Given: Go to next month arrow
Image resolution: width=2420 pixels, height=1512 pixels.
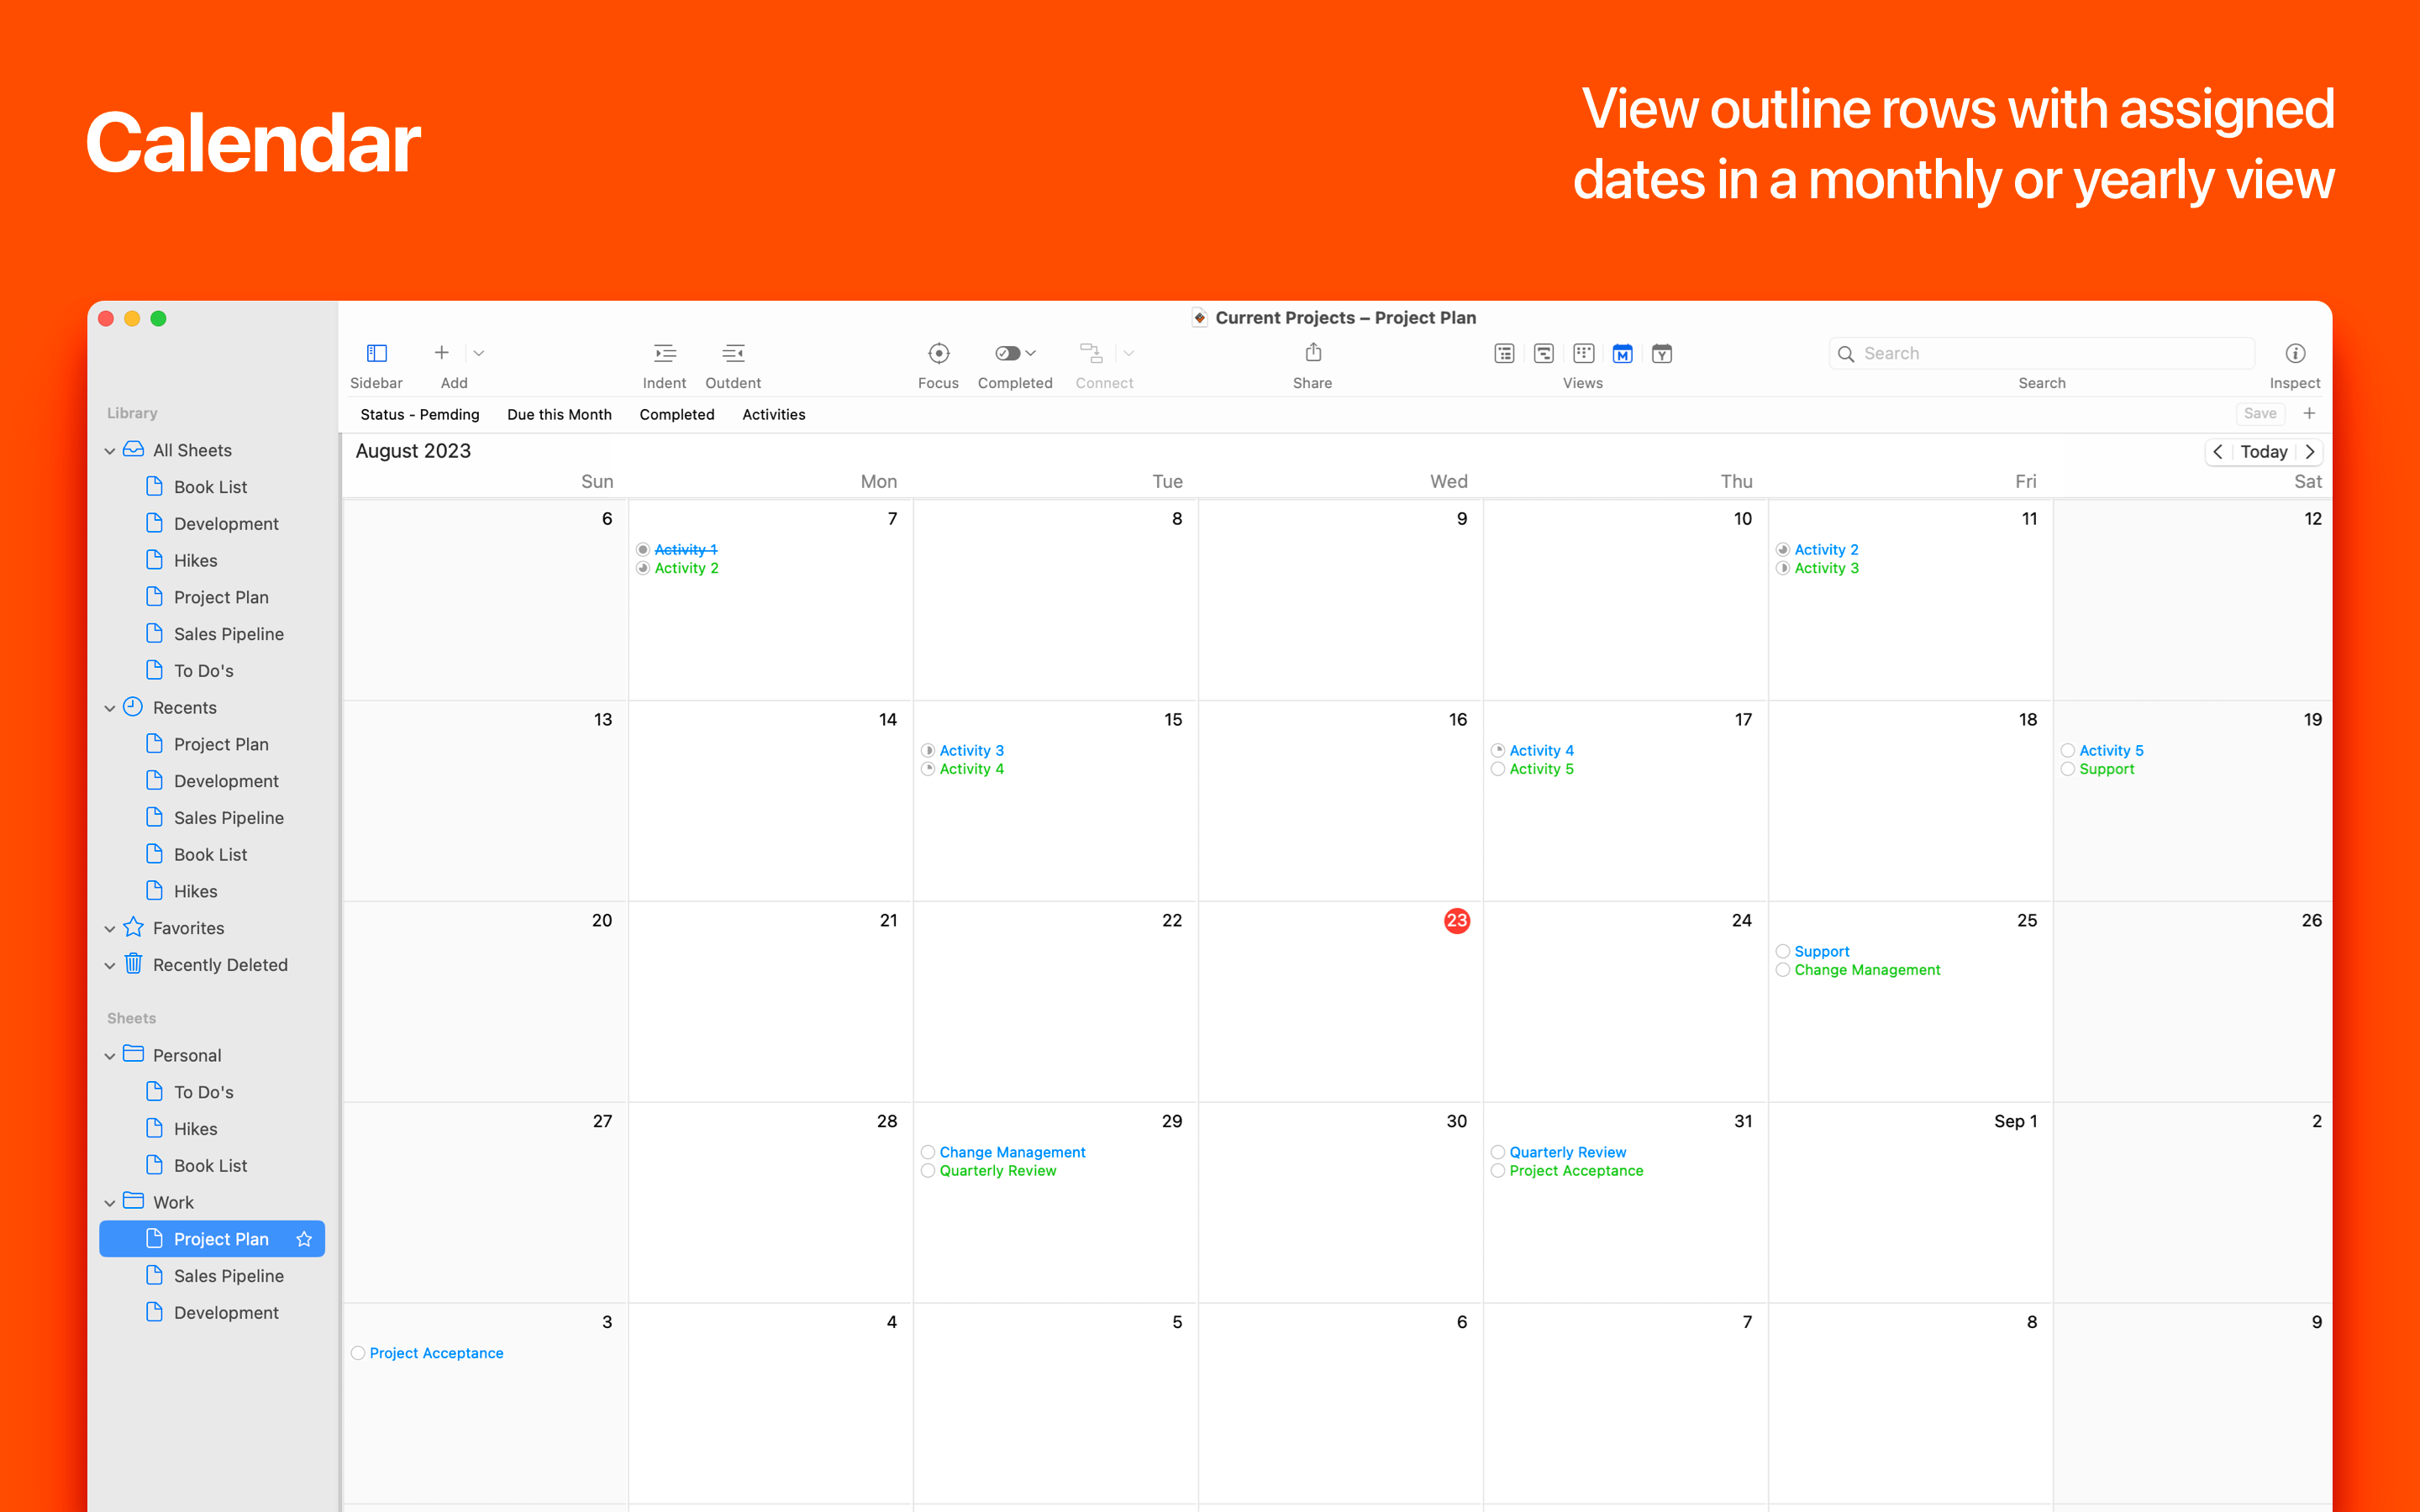Looking at the screenshot, I should click(x=2310, y=452).
